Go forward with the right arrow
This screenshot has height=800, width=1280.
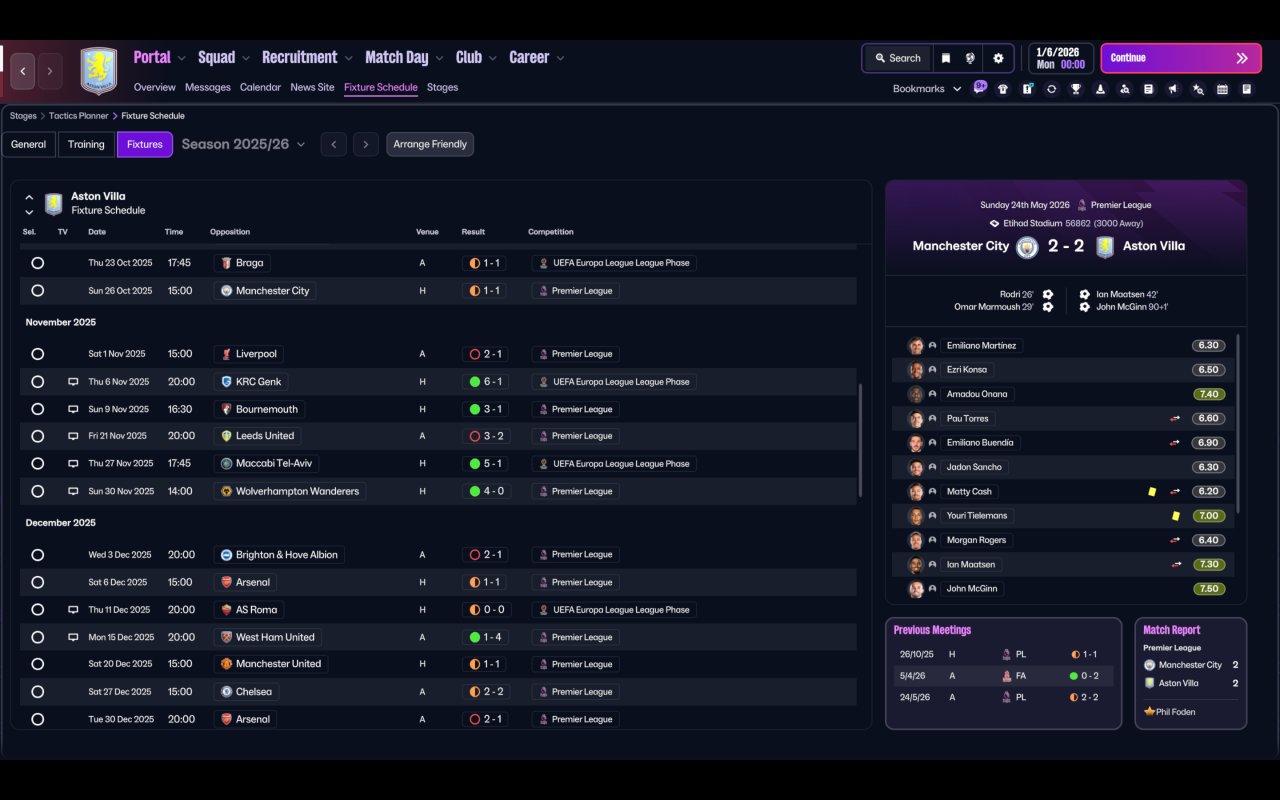tap(49, 71)
